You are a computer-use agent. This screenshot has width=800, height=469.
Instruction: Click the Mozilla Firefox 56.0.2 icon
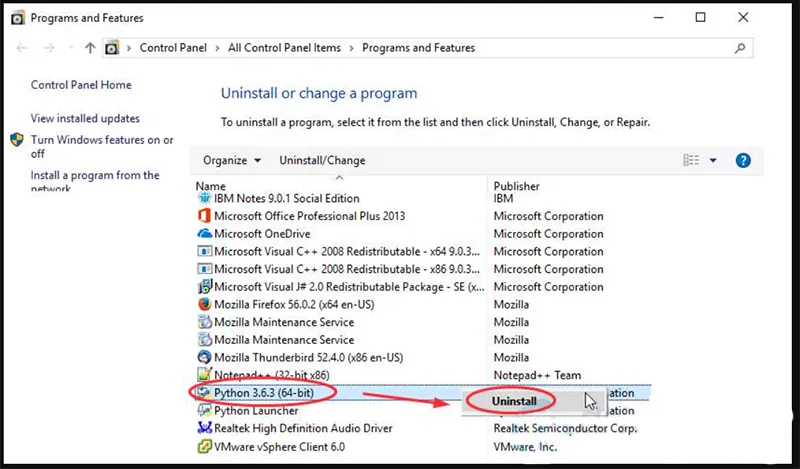point(204,305)
